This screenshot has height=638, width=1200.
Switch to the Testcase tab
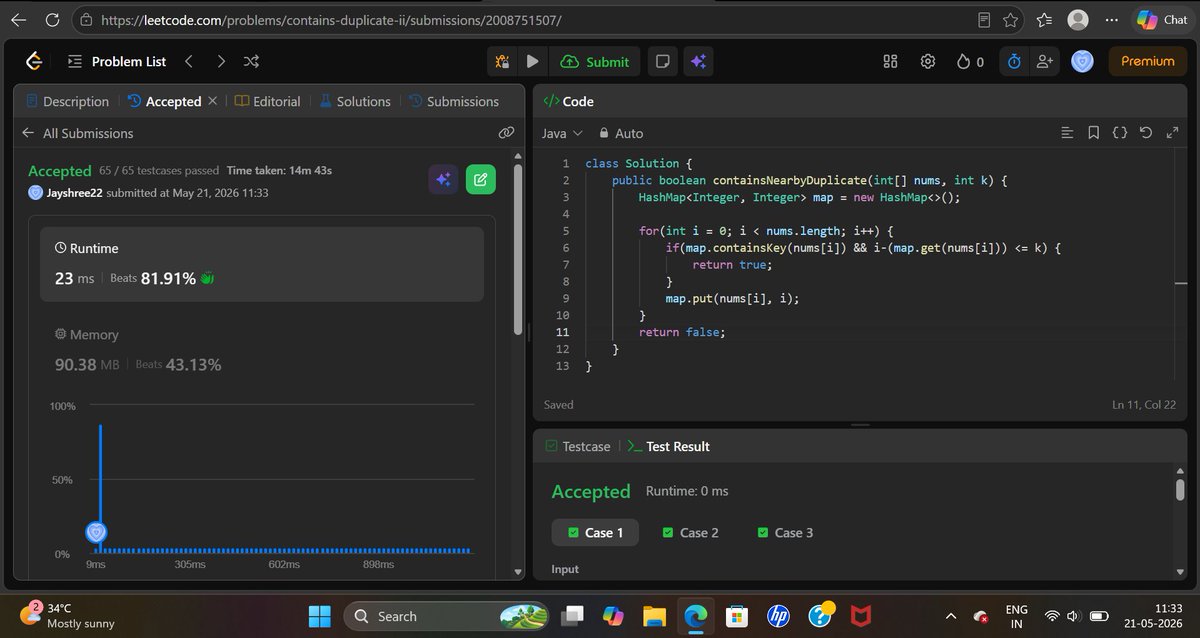click(x=578, y=446)
